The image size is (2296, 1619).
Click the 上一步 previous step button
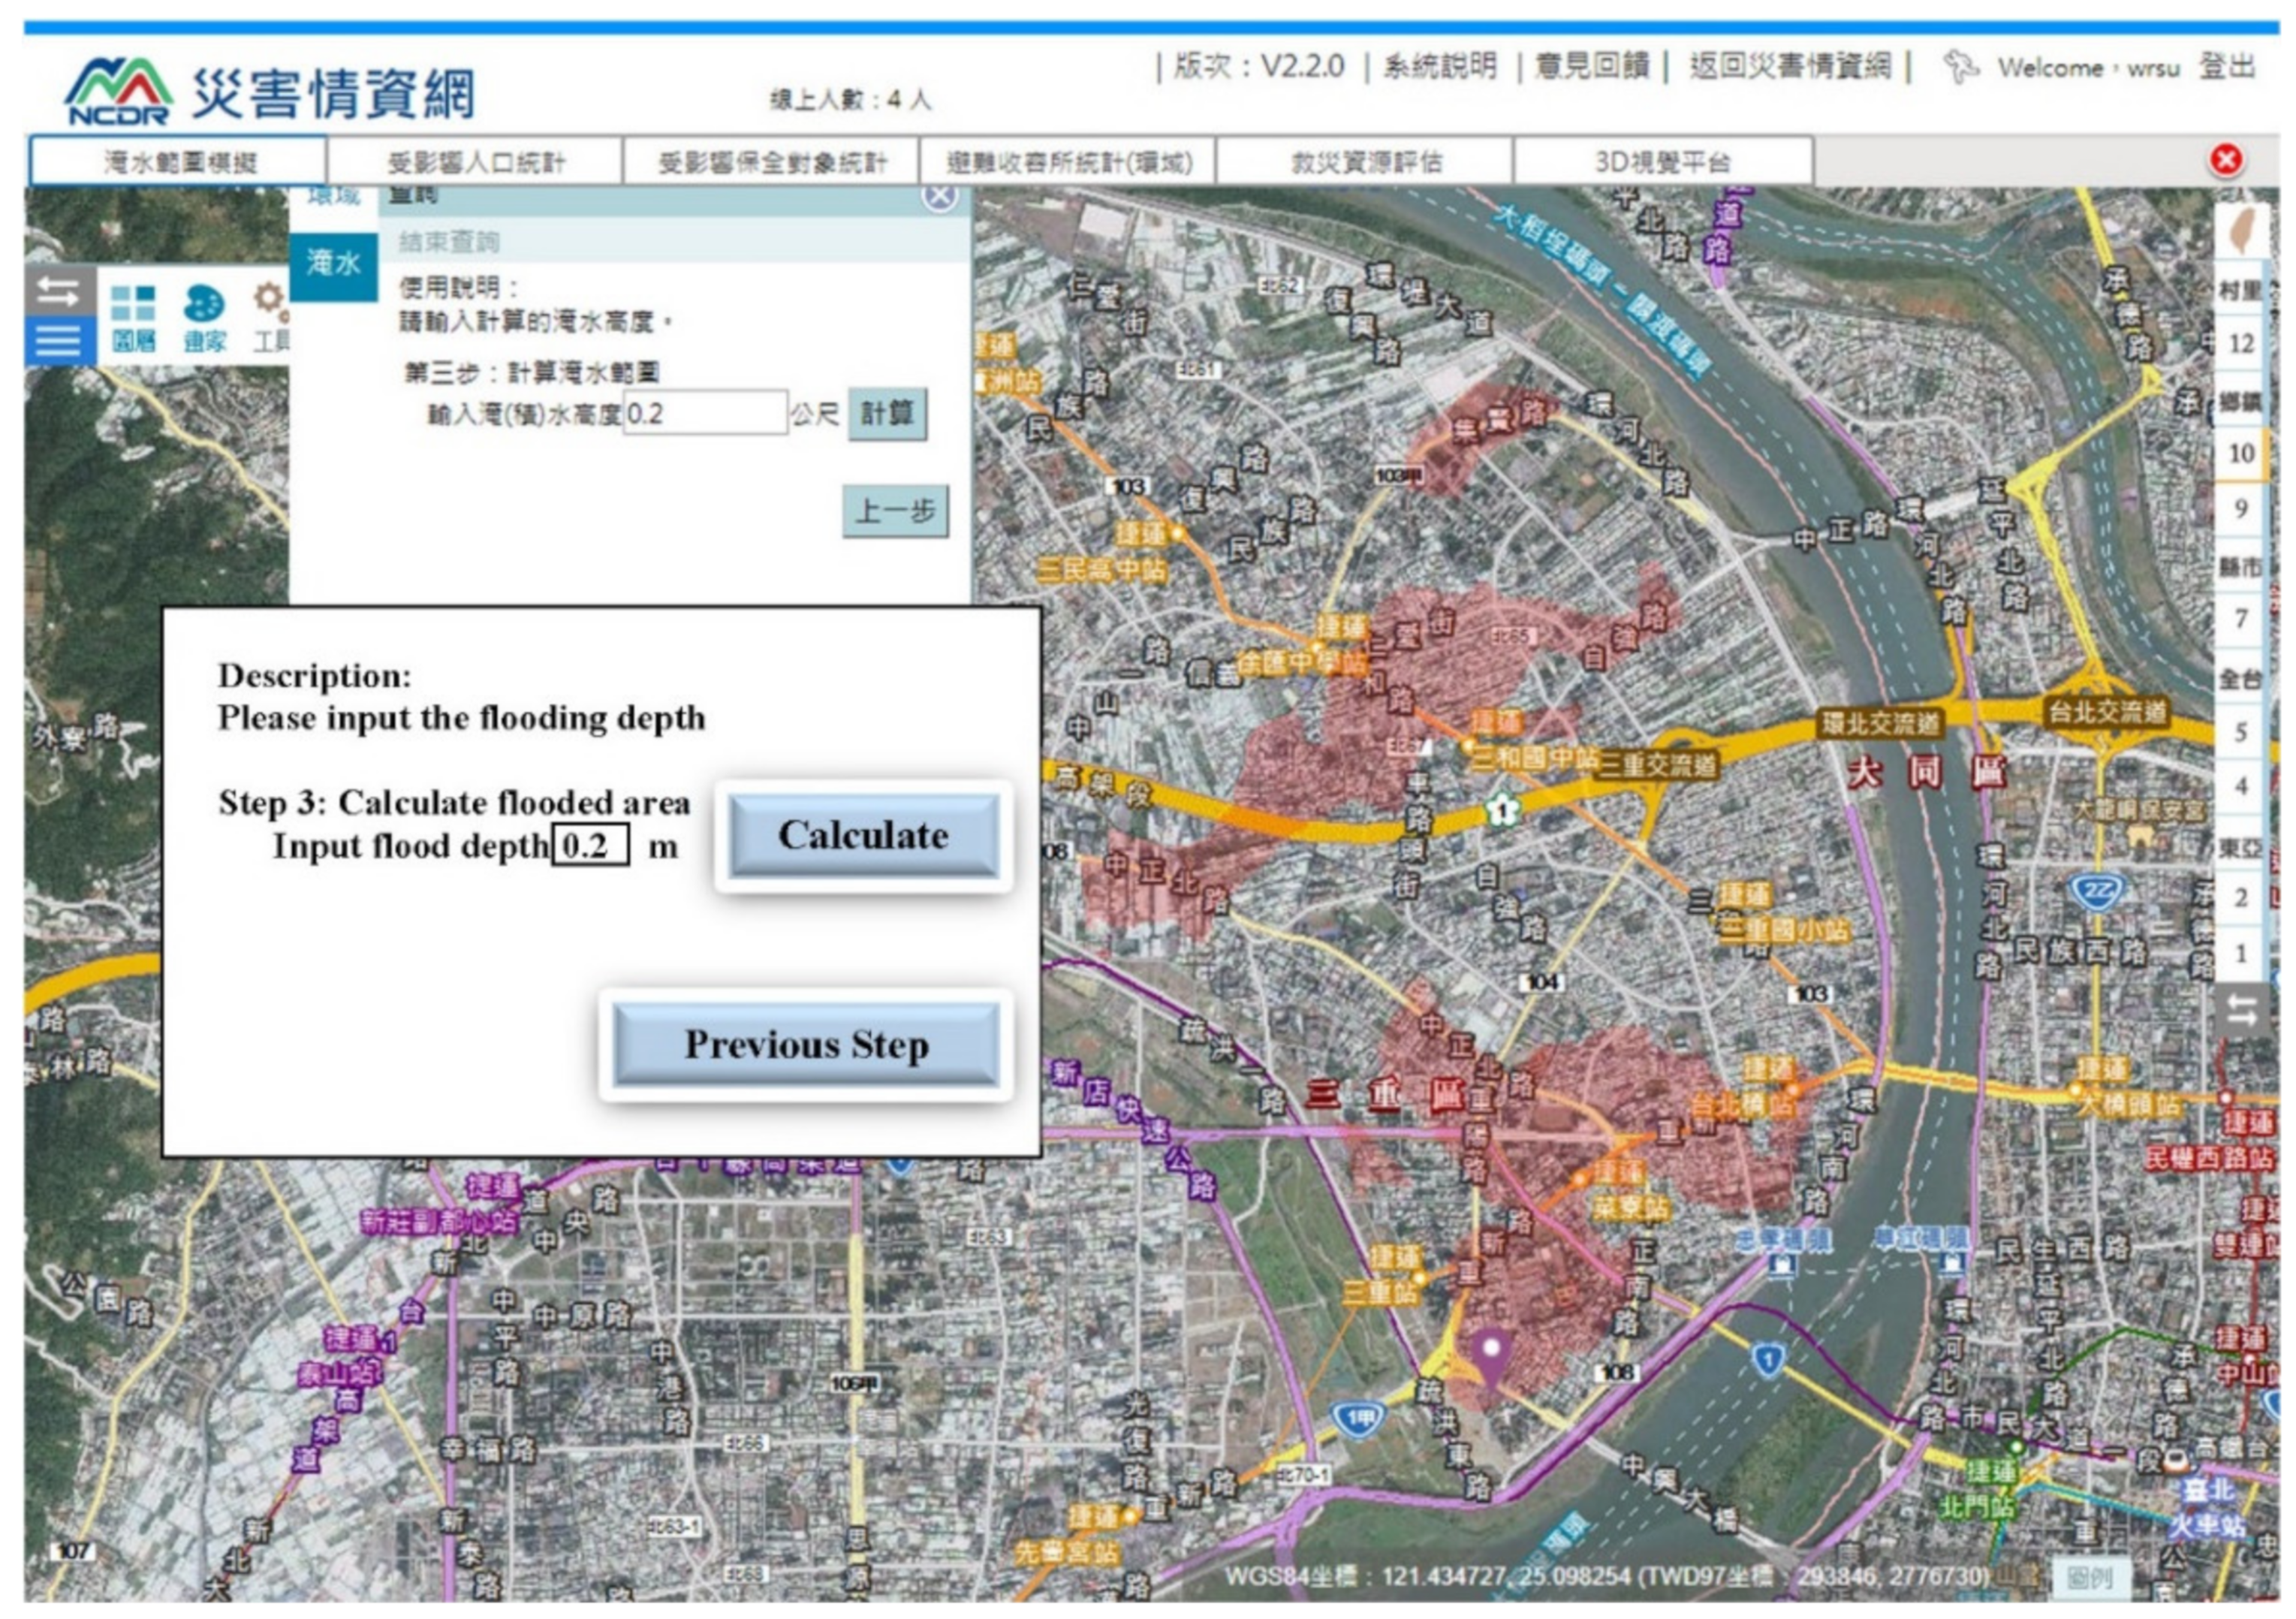pos(895,512)
